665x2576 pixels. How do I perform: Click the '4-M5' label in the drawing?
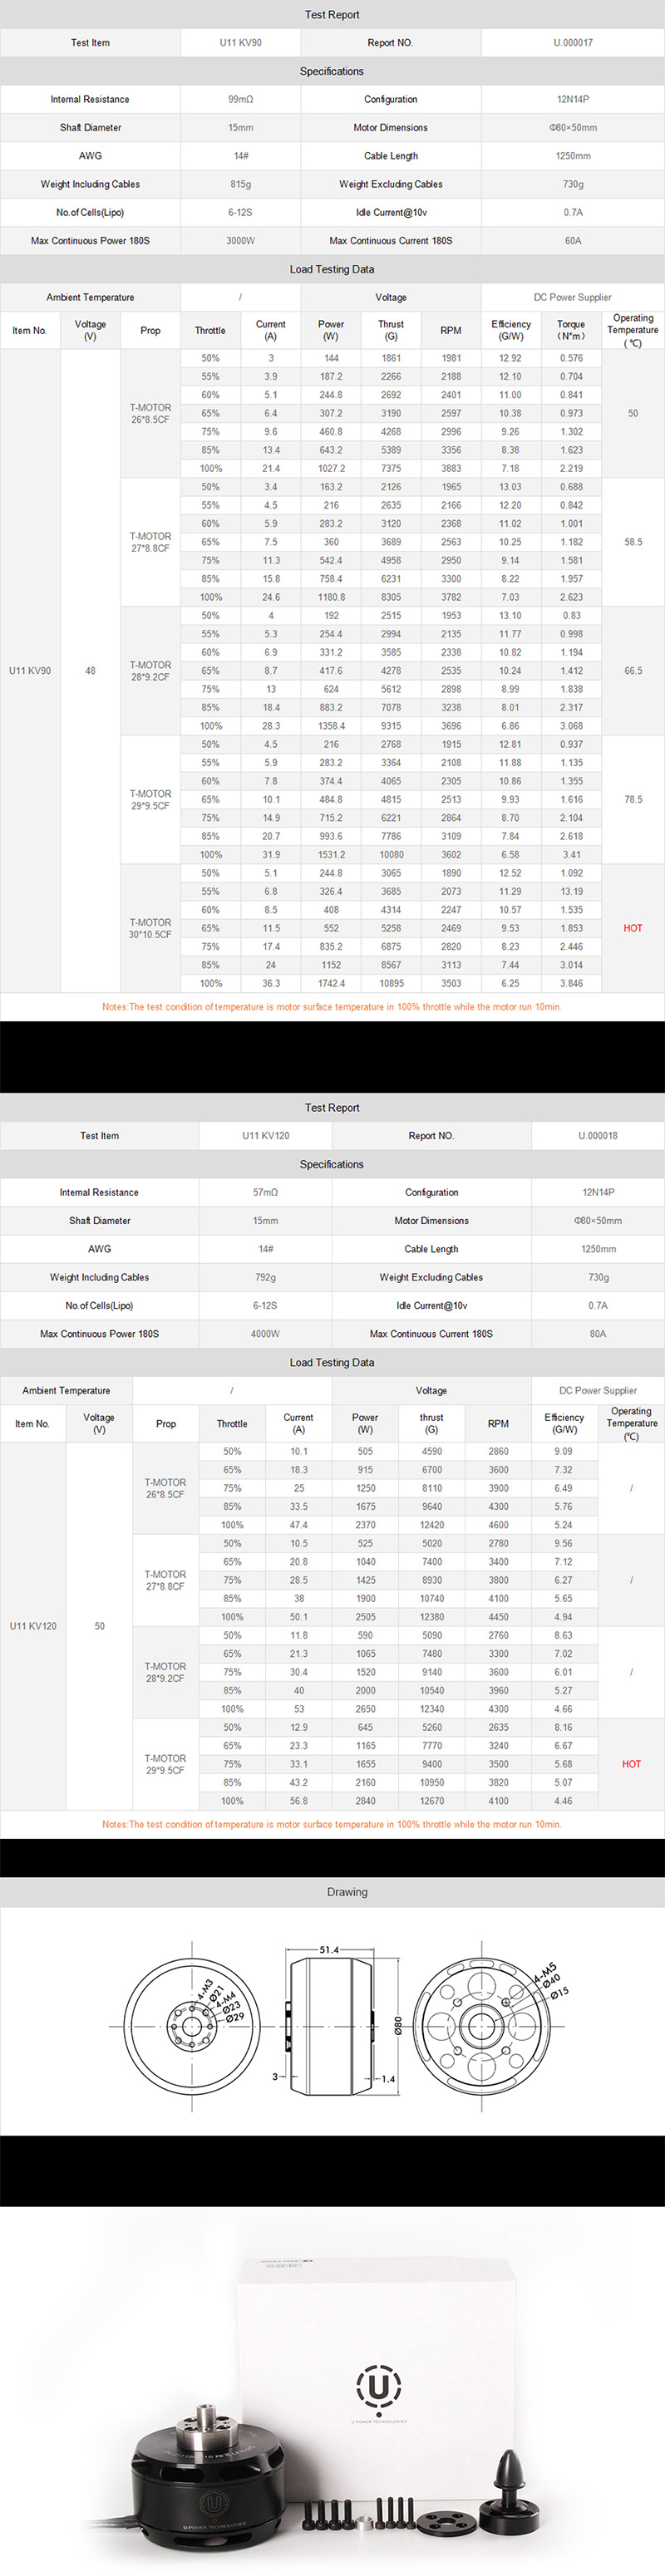pos(544,1973)
